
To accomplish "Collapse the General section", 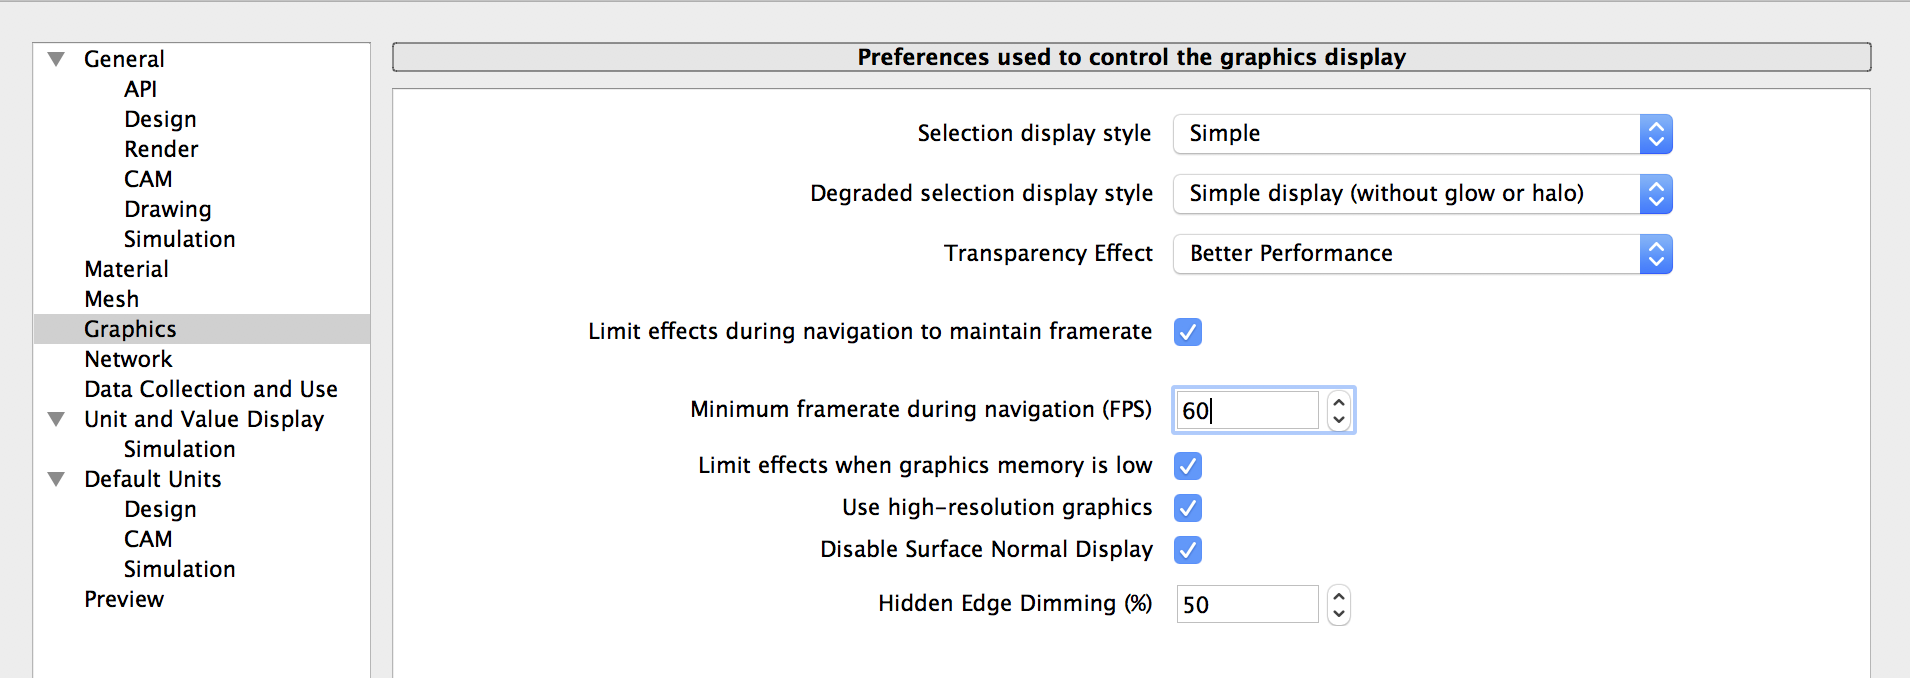I will click(55, 58).
